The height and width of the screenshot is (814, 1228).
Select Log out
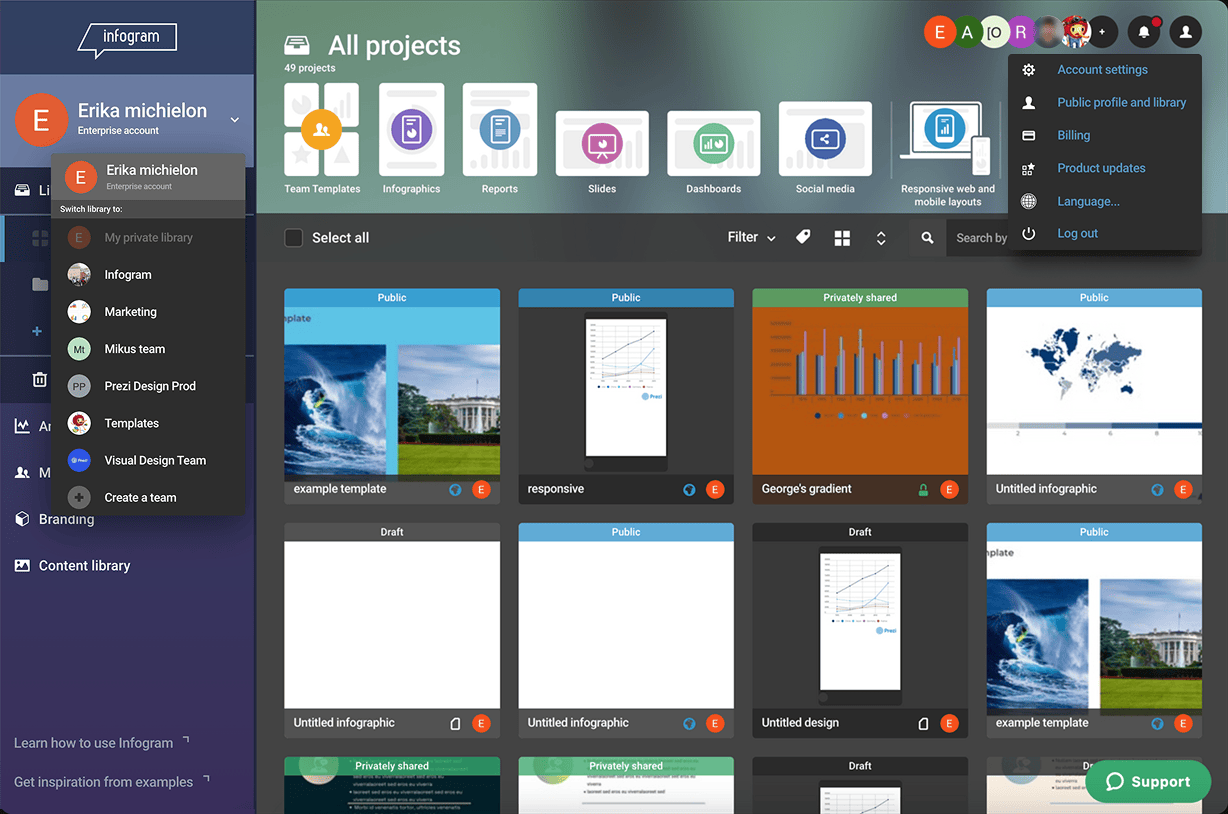(1077, 233)
